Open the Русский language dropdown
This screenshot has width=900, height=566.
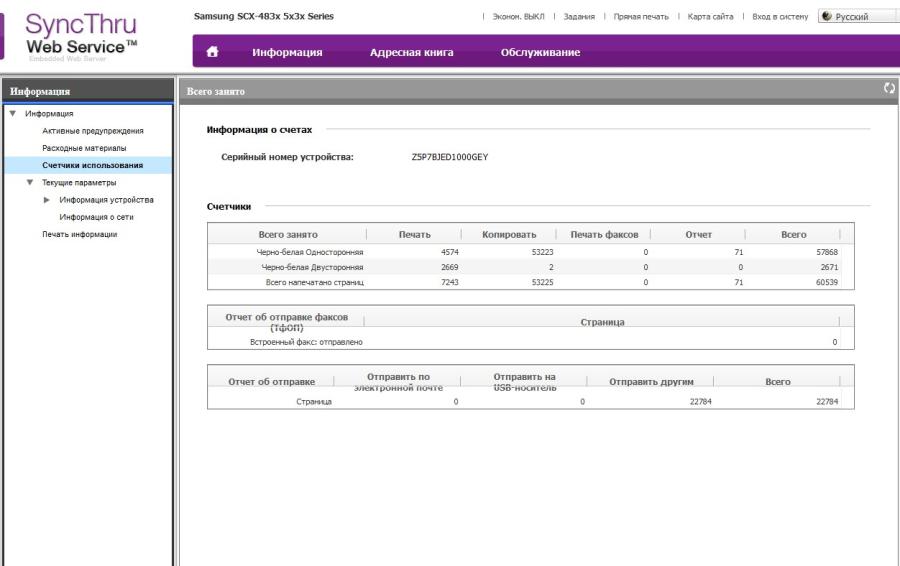(x=856, y=17)
